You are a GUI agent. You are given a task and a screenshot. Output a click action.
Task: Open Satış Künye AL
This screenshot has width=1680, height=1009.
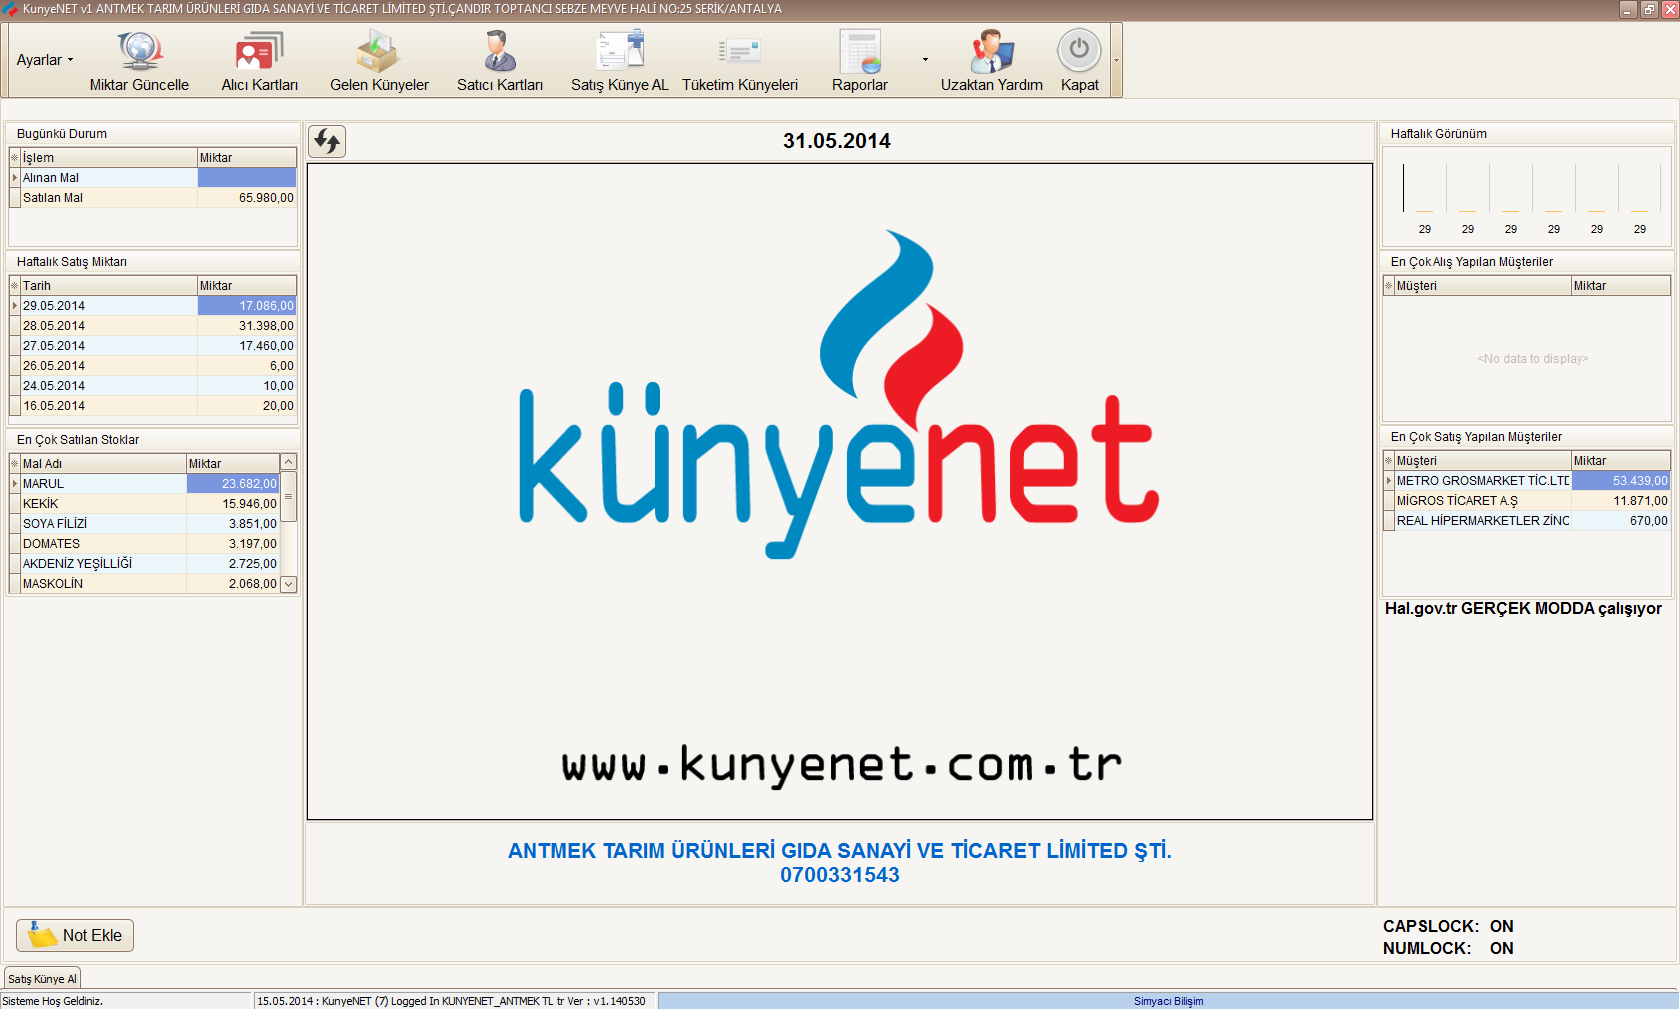pos(620,62)
